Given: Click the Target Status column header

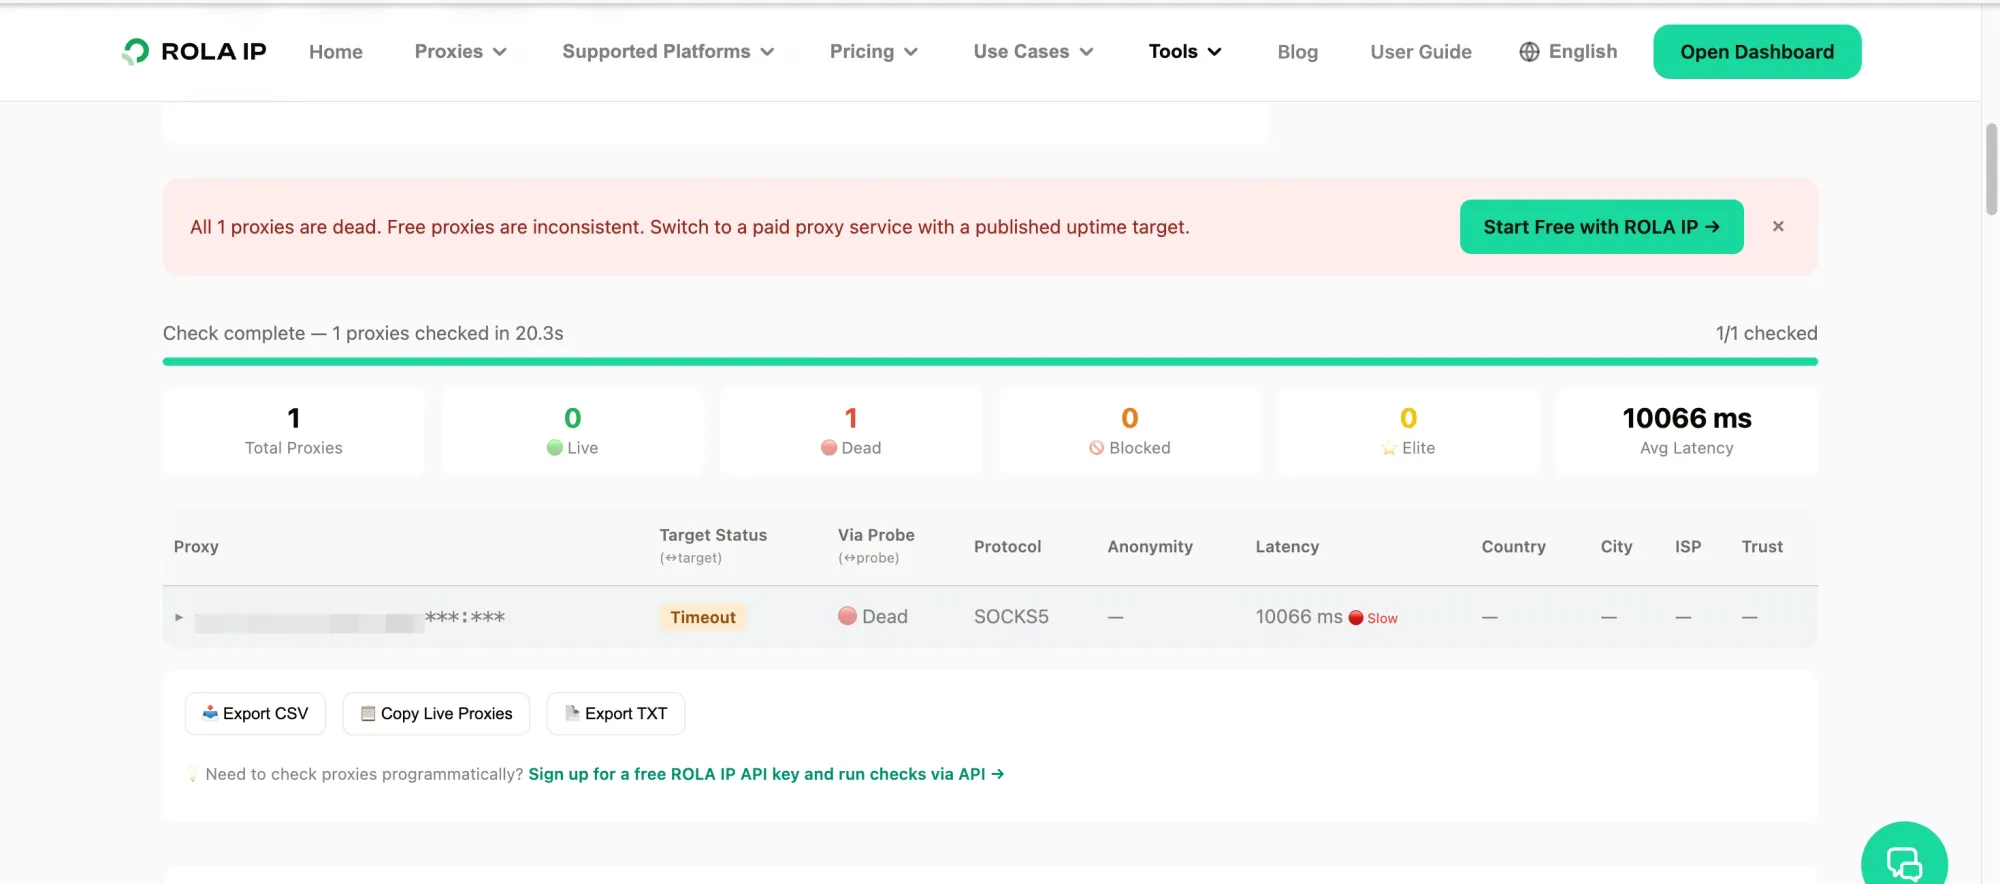Looking at the screenshot, I should tap(713, 546).
